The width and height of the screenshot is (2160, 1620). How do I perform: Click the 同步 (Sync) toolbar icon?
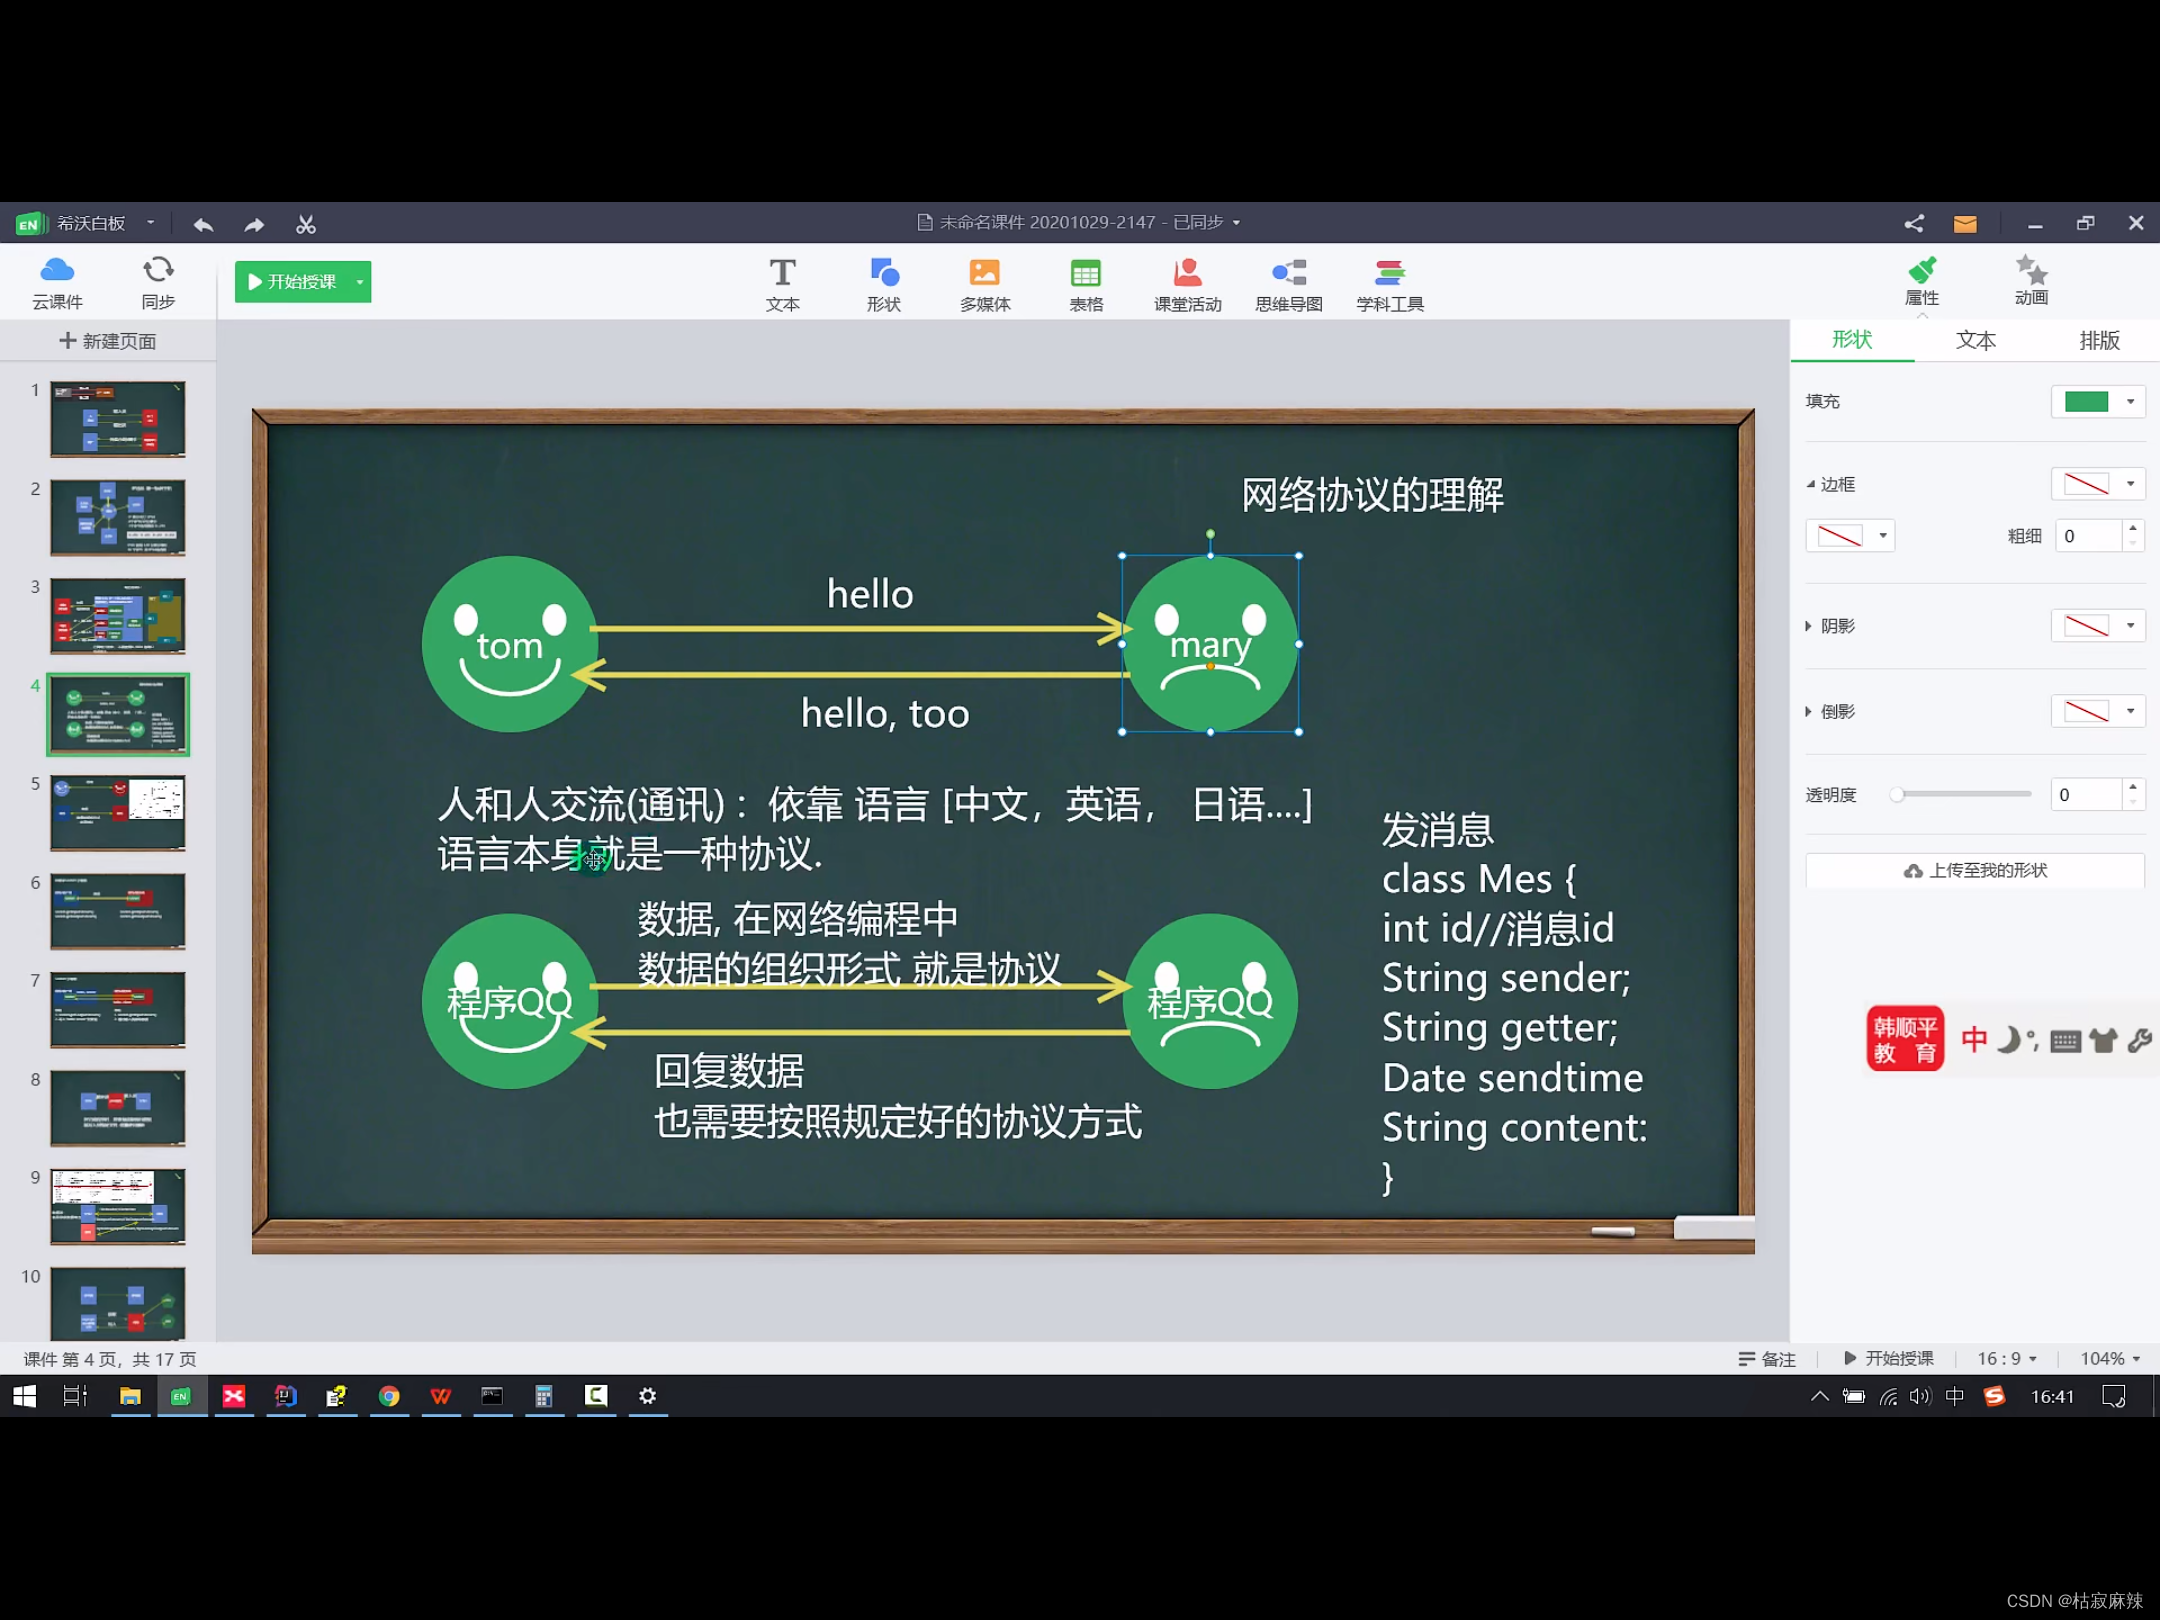pos(156,281)
